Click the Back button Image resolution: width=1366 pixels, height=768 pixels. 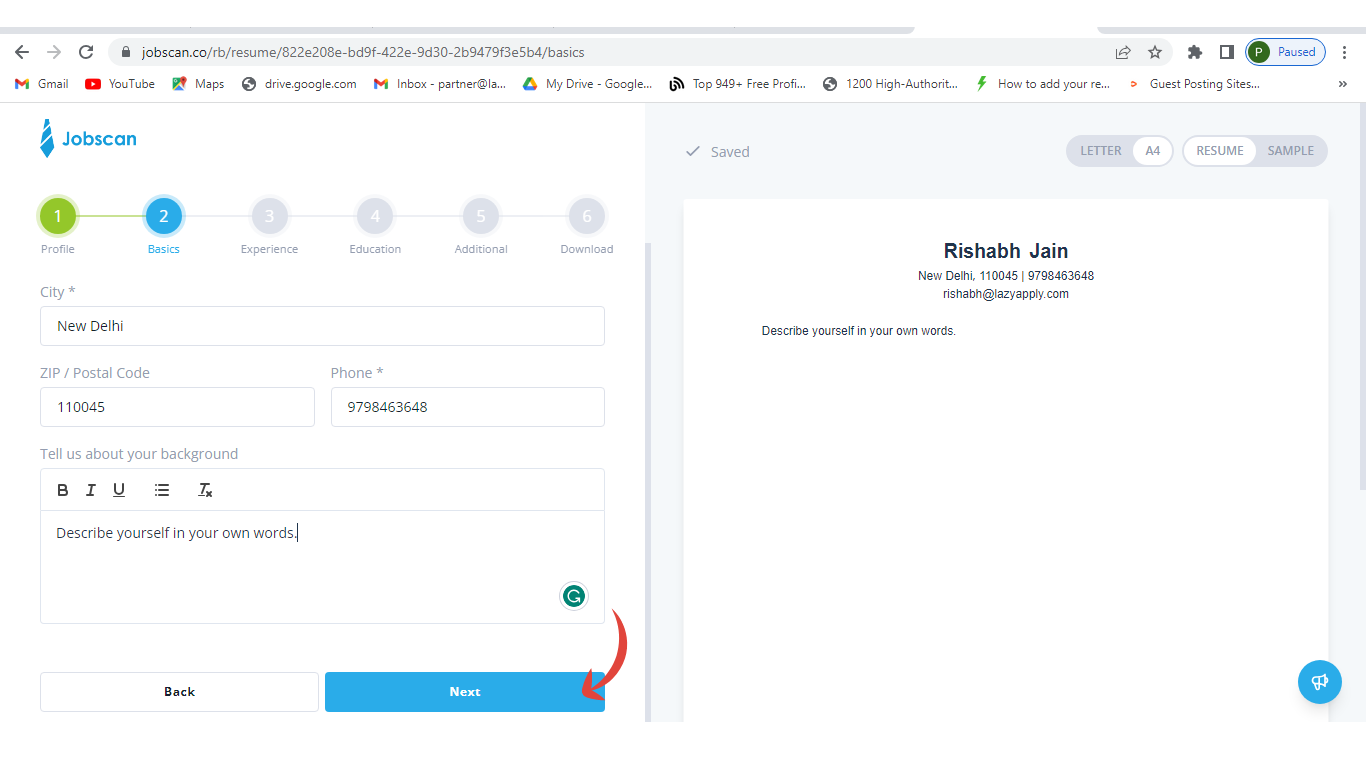tap(179, 692)
